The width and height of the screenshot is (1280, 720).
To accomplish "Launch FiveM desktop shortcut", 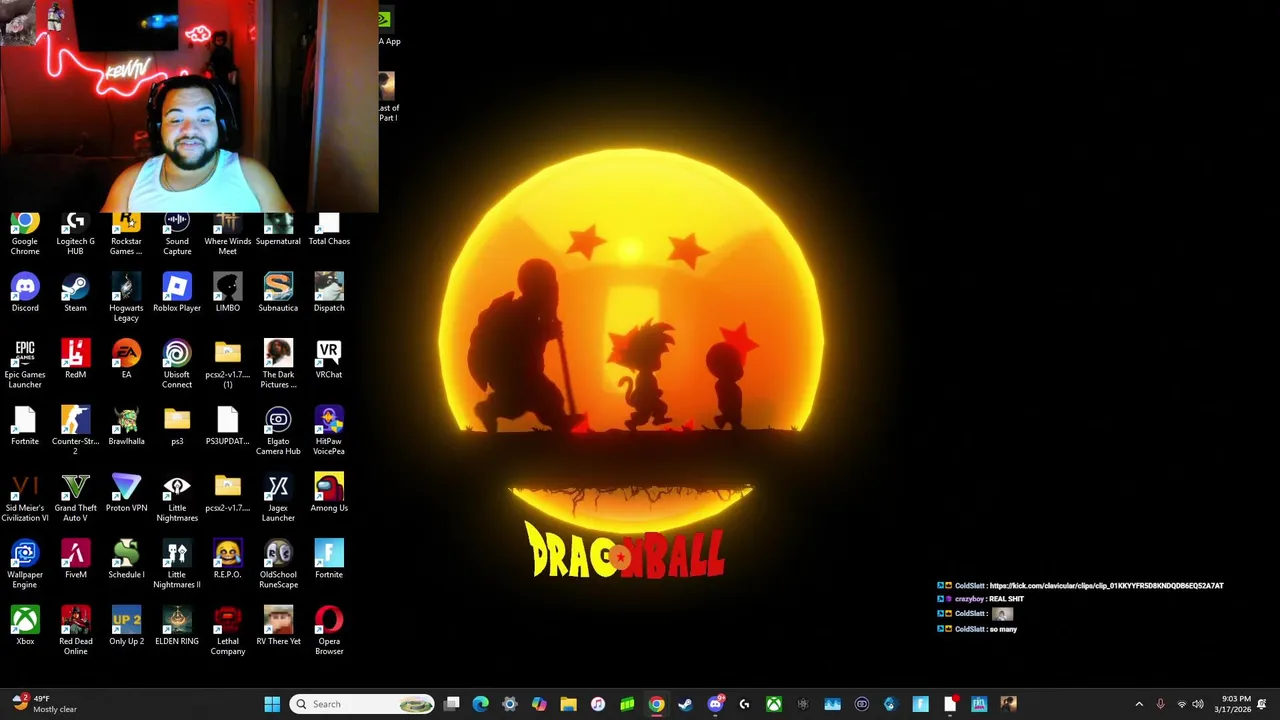I will (75, 559).
